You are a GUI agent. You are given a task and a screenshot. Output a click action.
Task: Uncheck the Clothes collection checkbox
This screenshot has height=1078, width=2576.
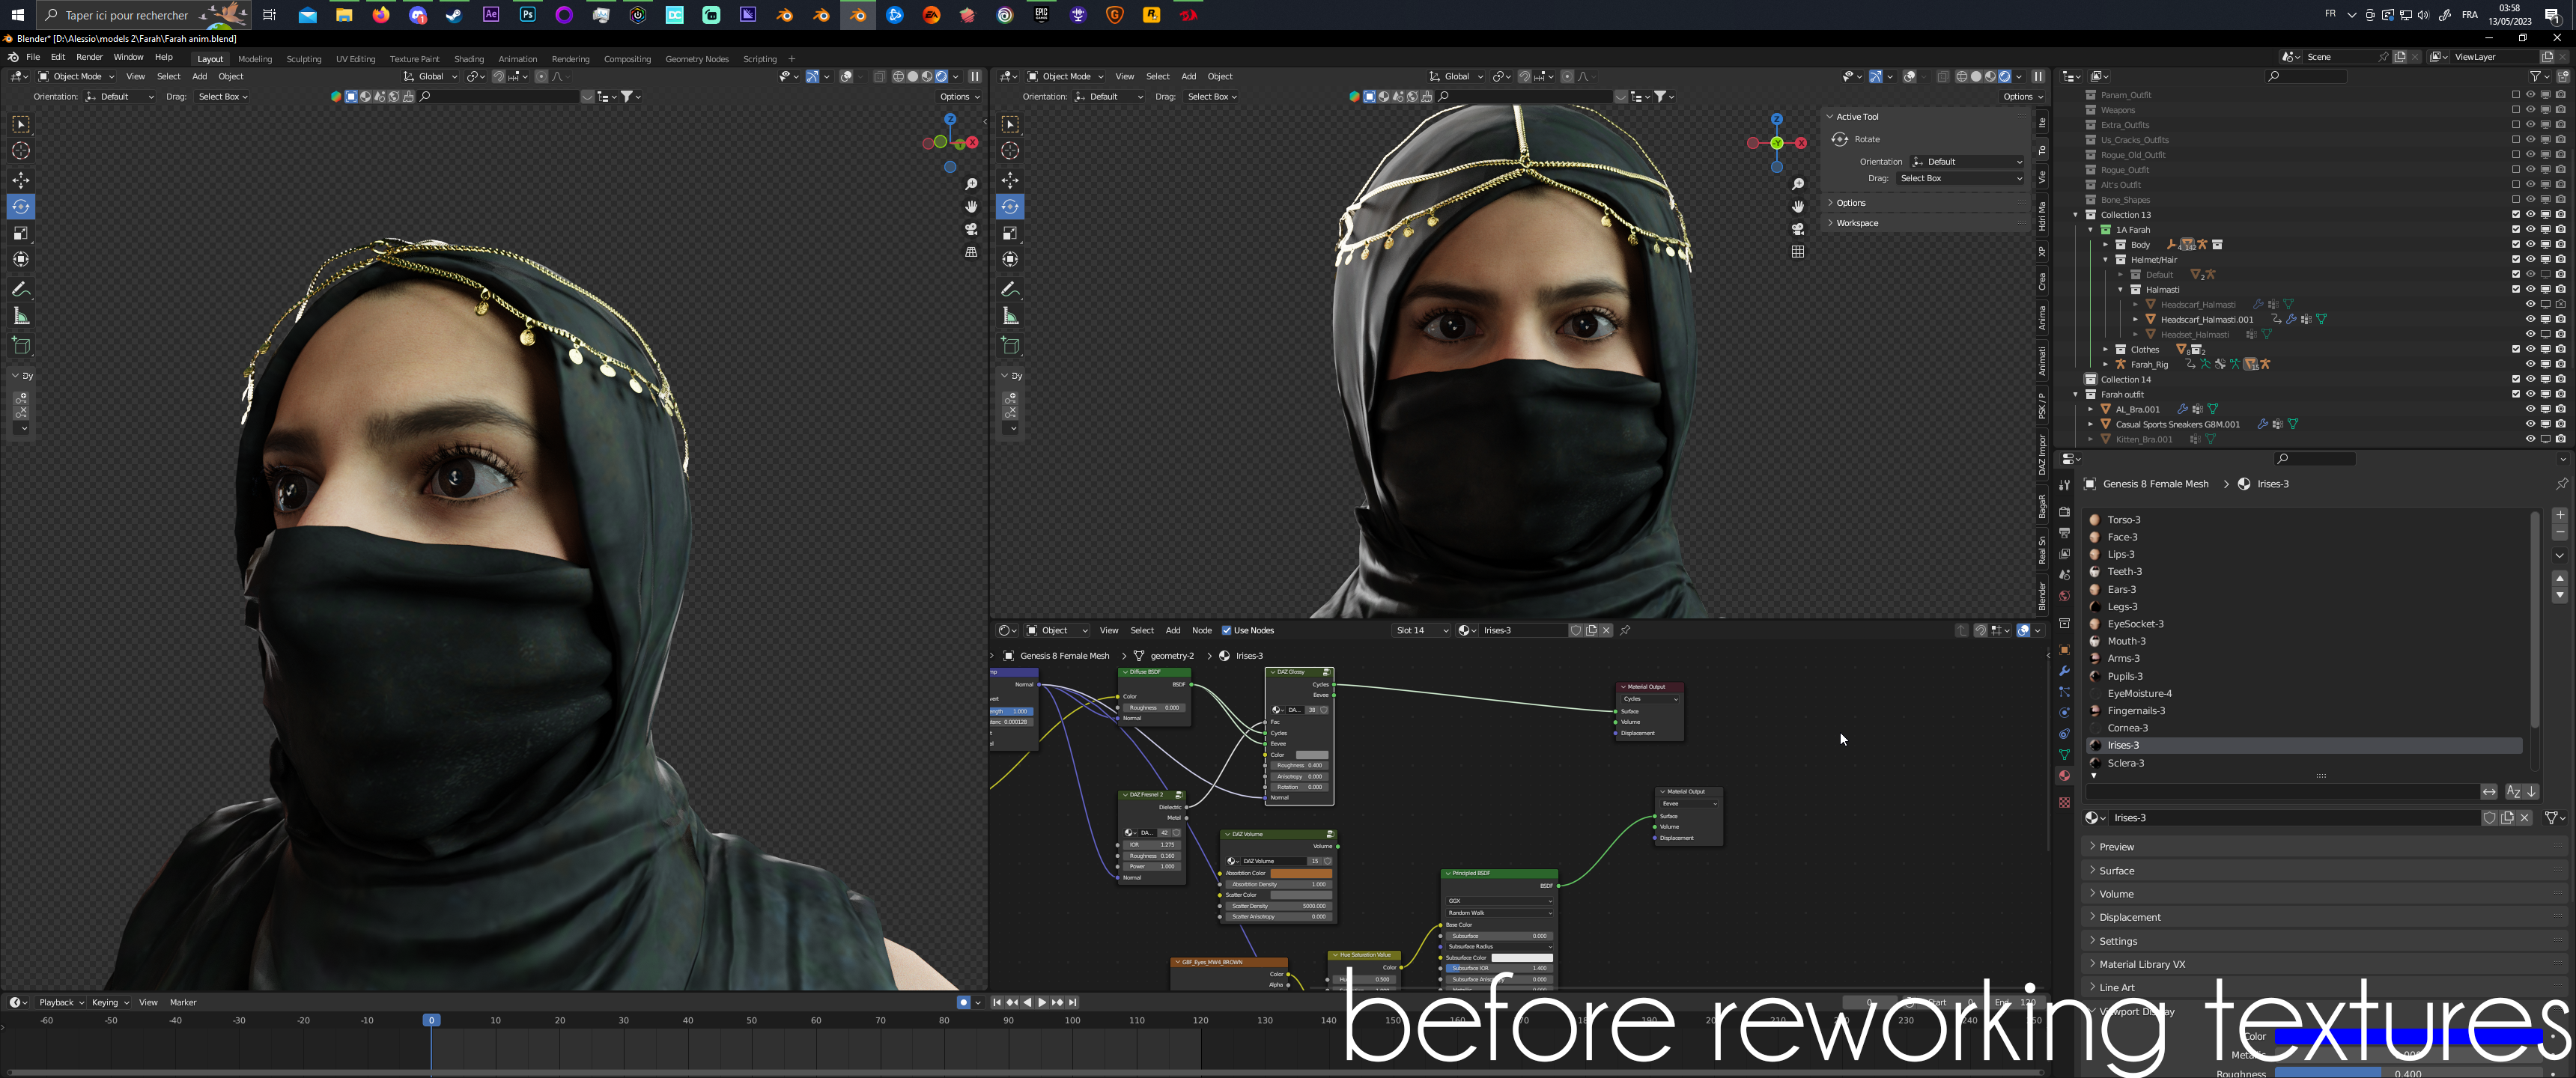(2516, 349)
